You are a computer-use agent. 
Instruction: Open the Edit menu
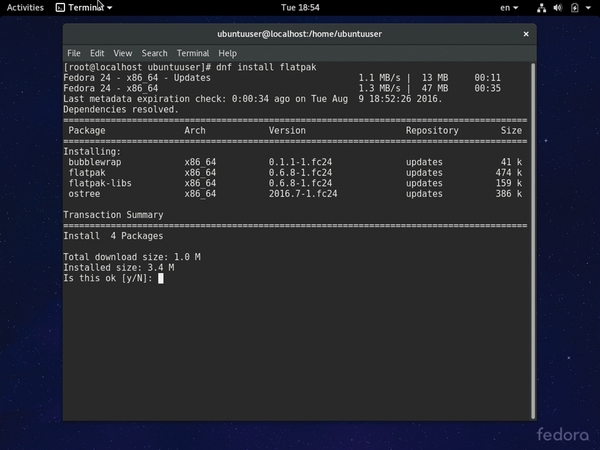pos(97,53)
